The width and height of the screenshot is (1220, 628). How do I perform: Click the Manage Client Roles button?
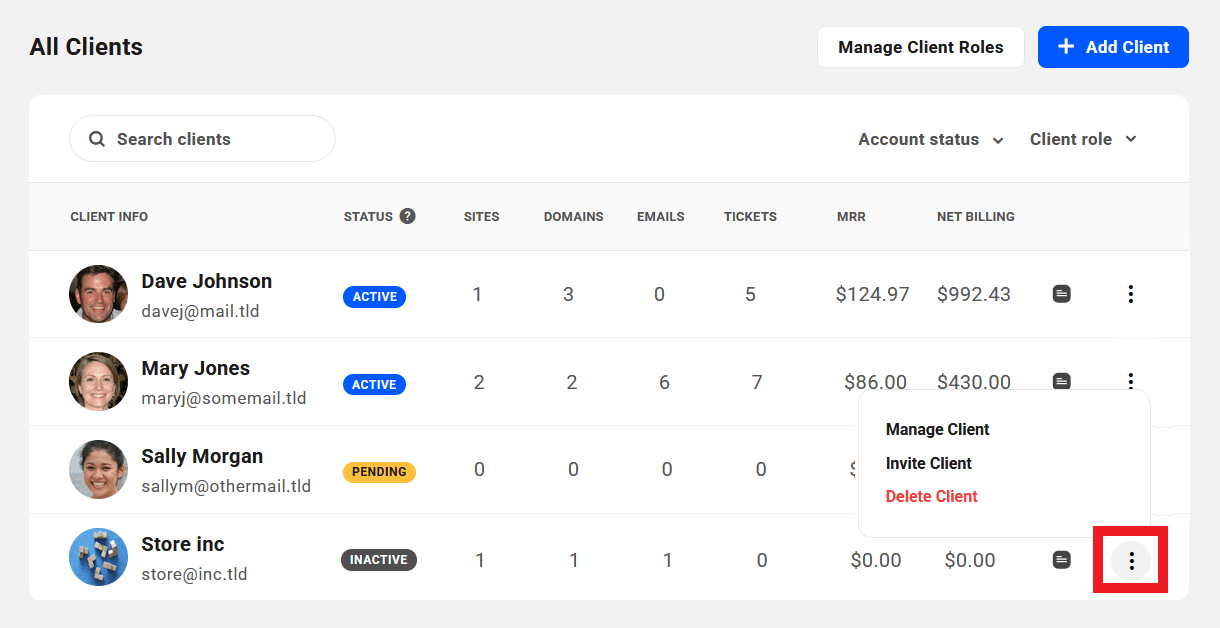point(921,47)
